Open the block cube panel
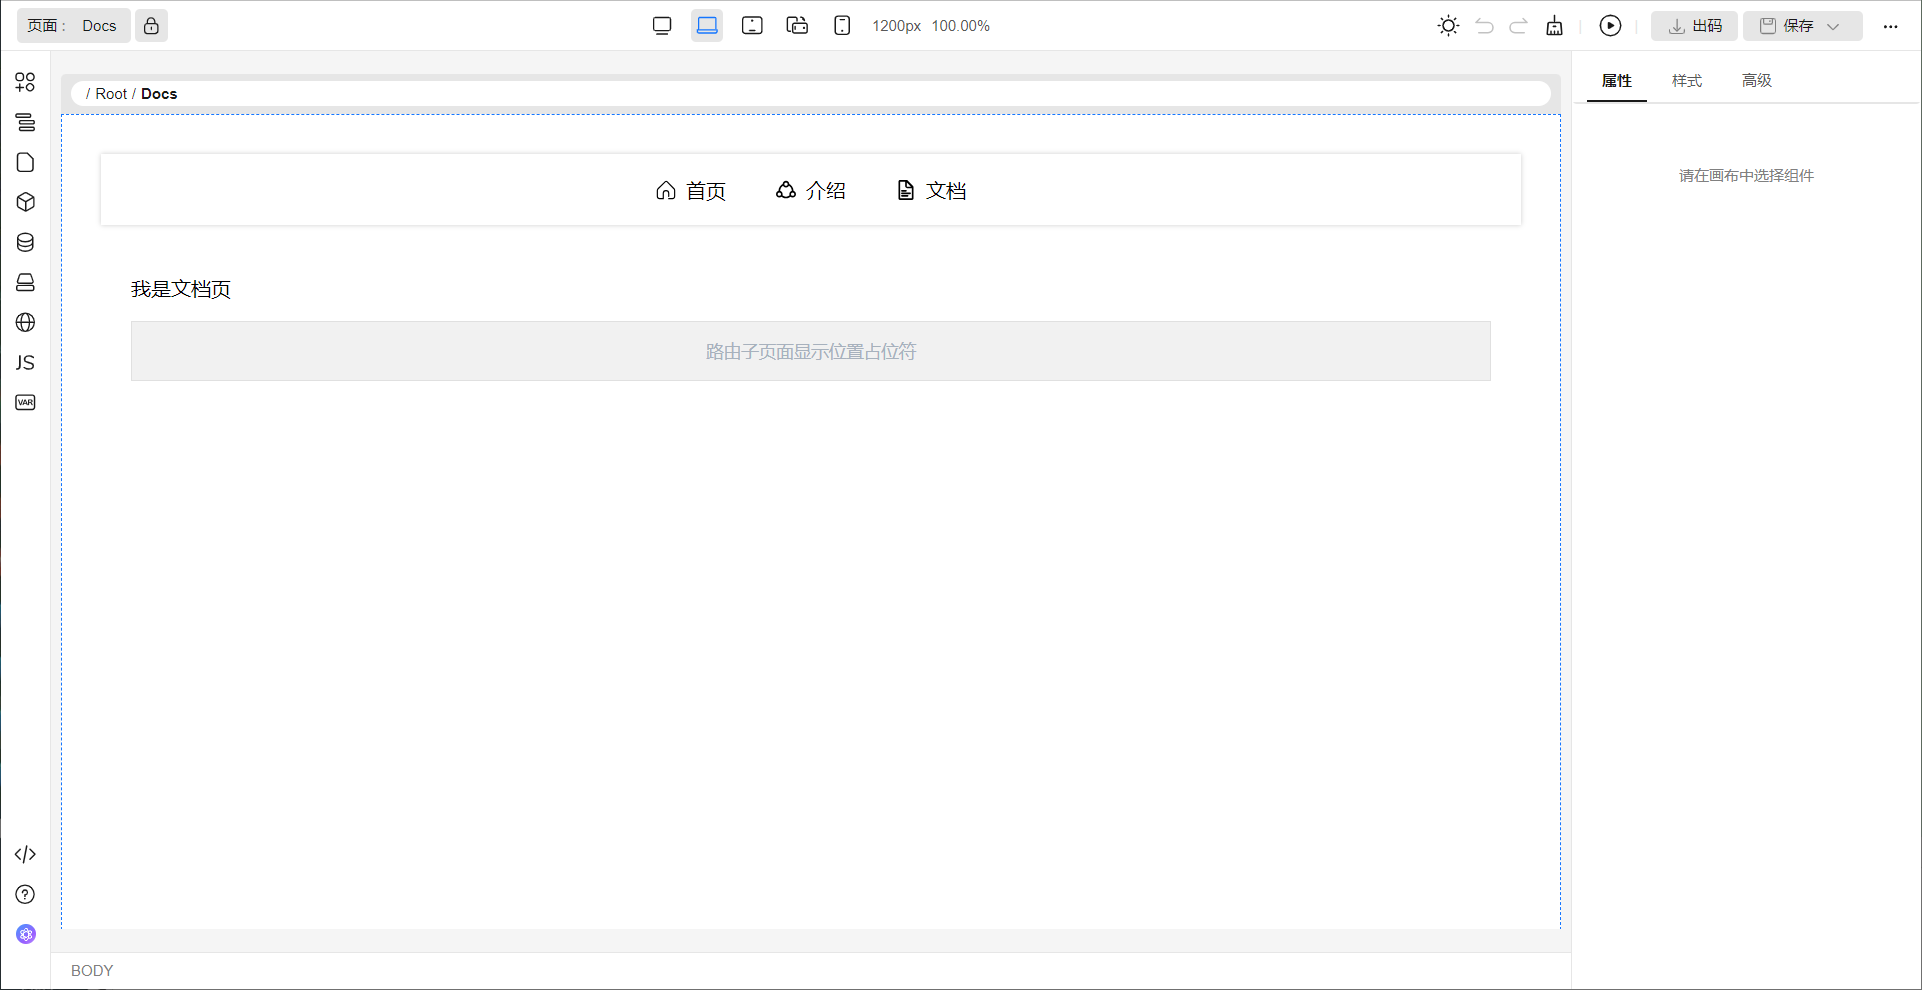1922x990 pixels. click(25, 202)
